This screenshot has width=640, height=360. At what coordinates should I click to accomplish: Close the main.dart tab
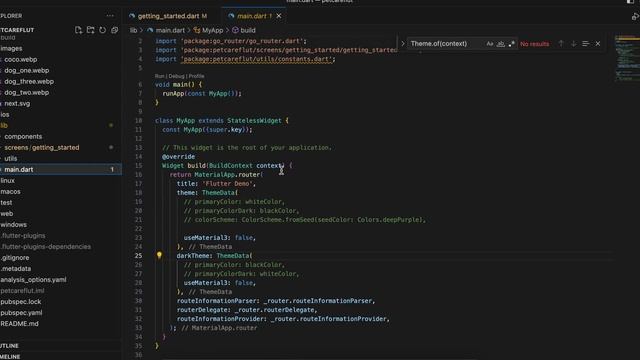(x=279, y=16)
